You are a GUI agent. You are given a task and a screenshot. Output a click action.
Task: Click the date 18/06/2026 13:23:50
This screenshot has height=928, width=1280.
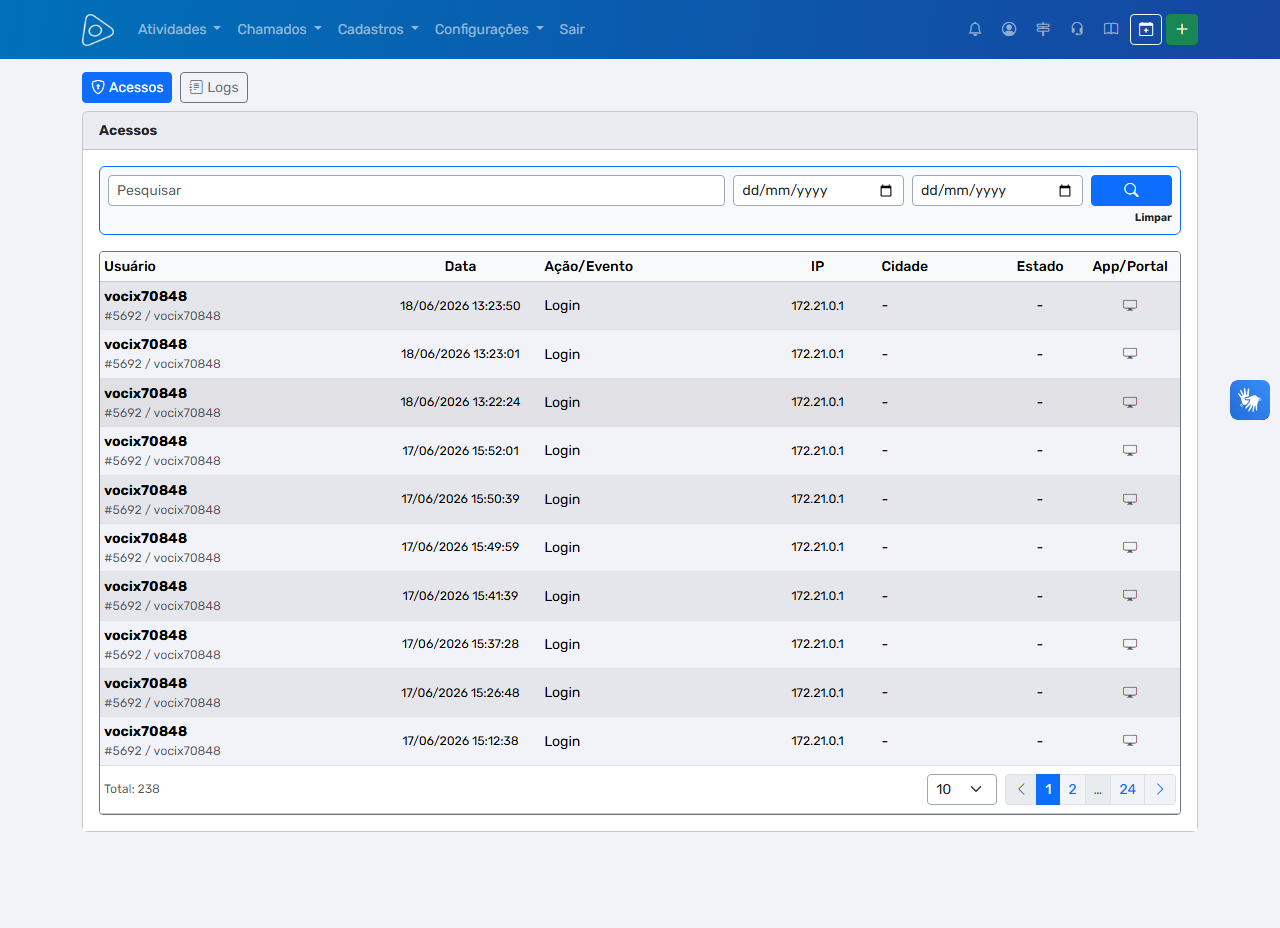(x=460, y=306)
